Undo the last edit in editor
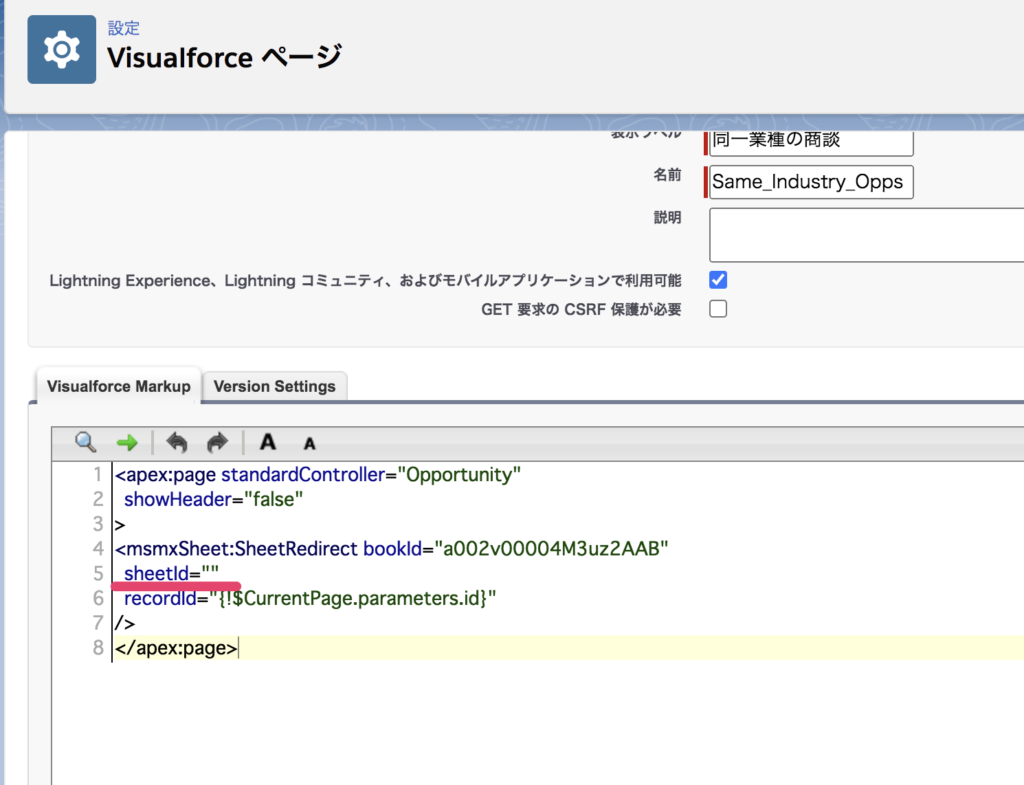The height and width of the screenshot is (785, 1024). (176, 443)
